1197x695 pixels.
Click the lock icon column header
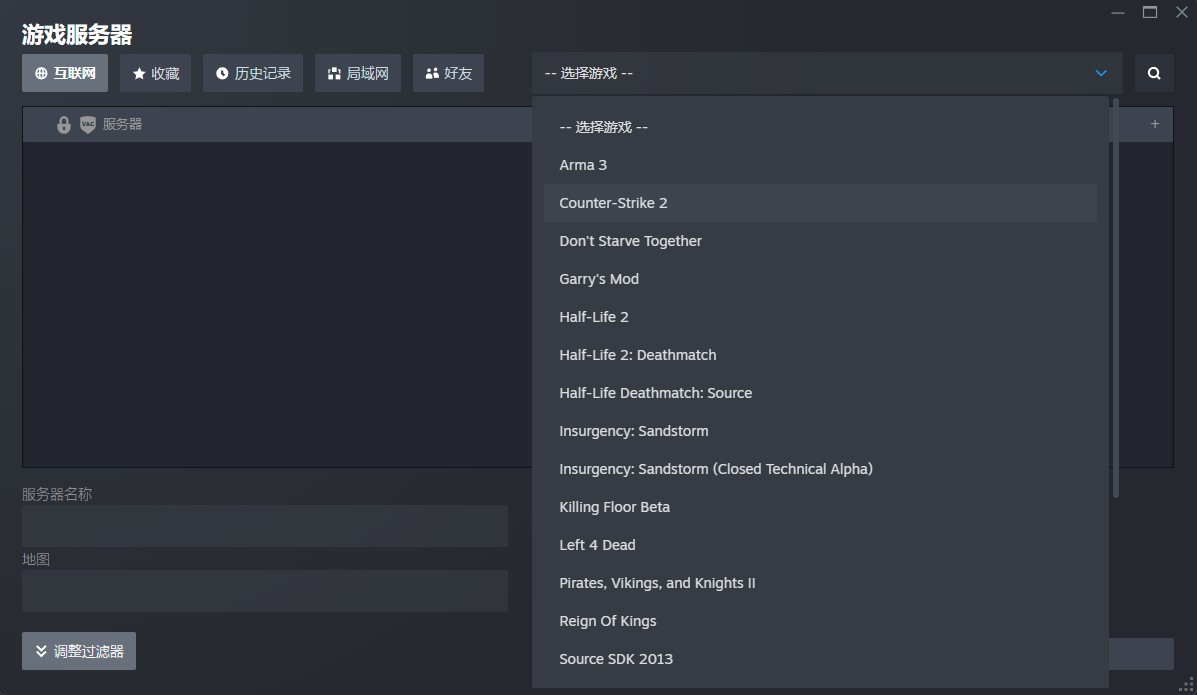pos(64,125)
